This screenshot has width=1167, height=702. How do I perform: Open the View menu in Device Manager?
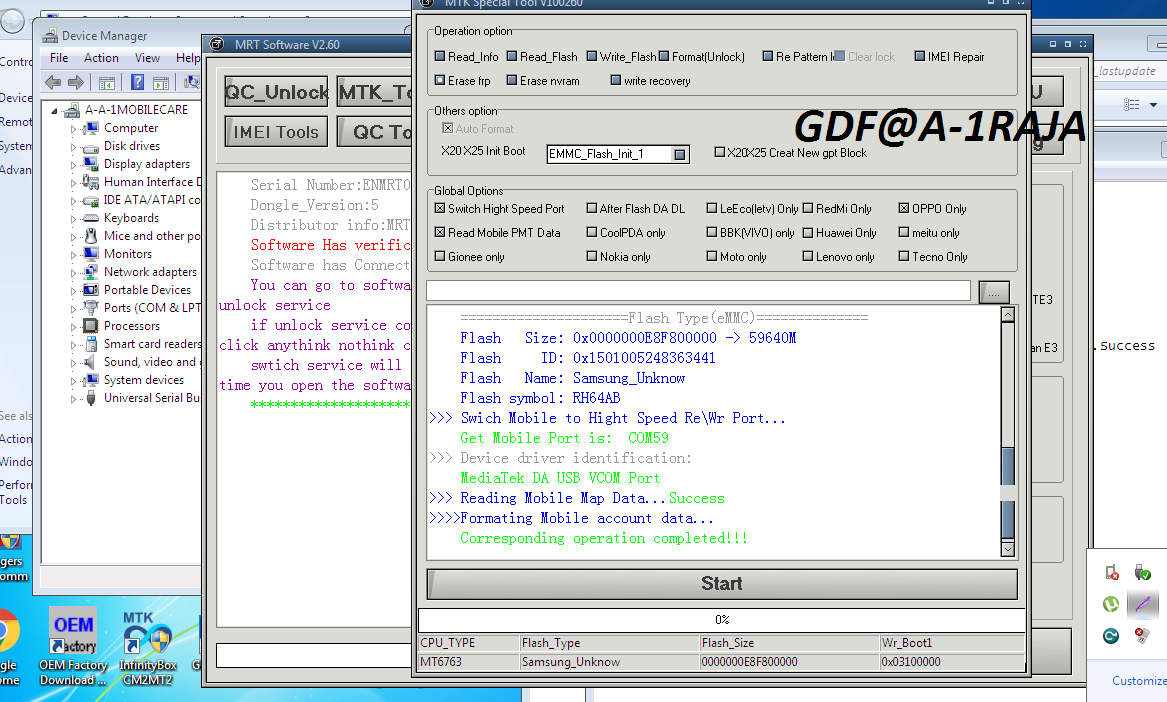147,58
